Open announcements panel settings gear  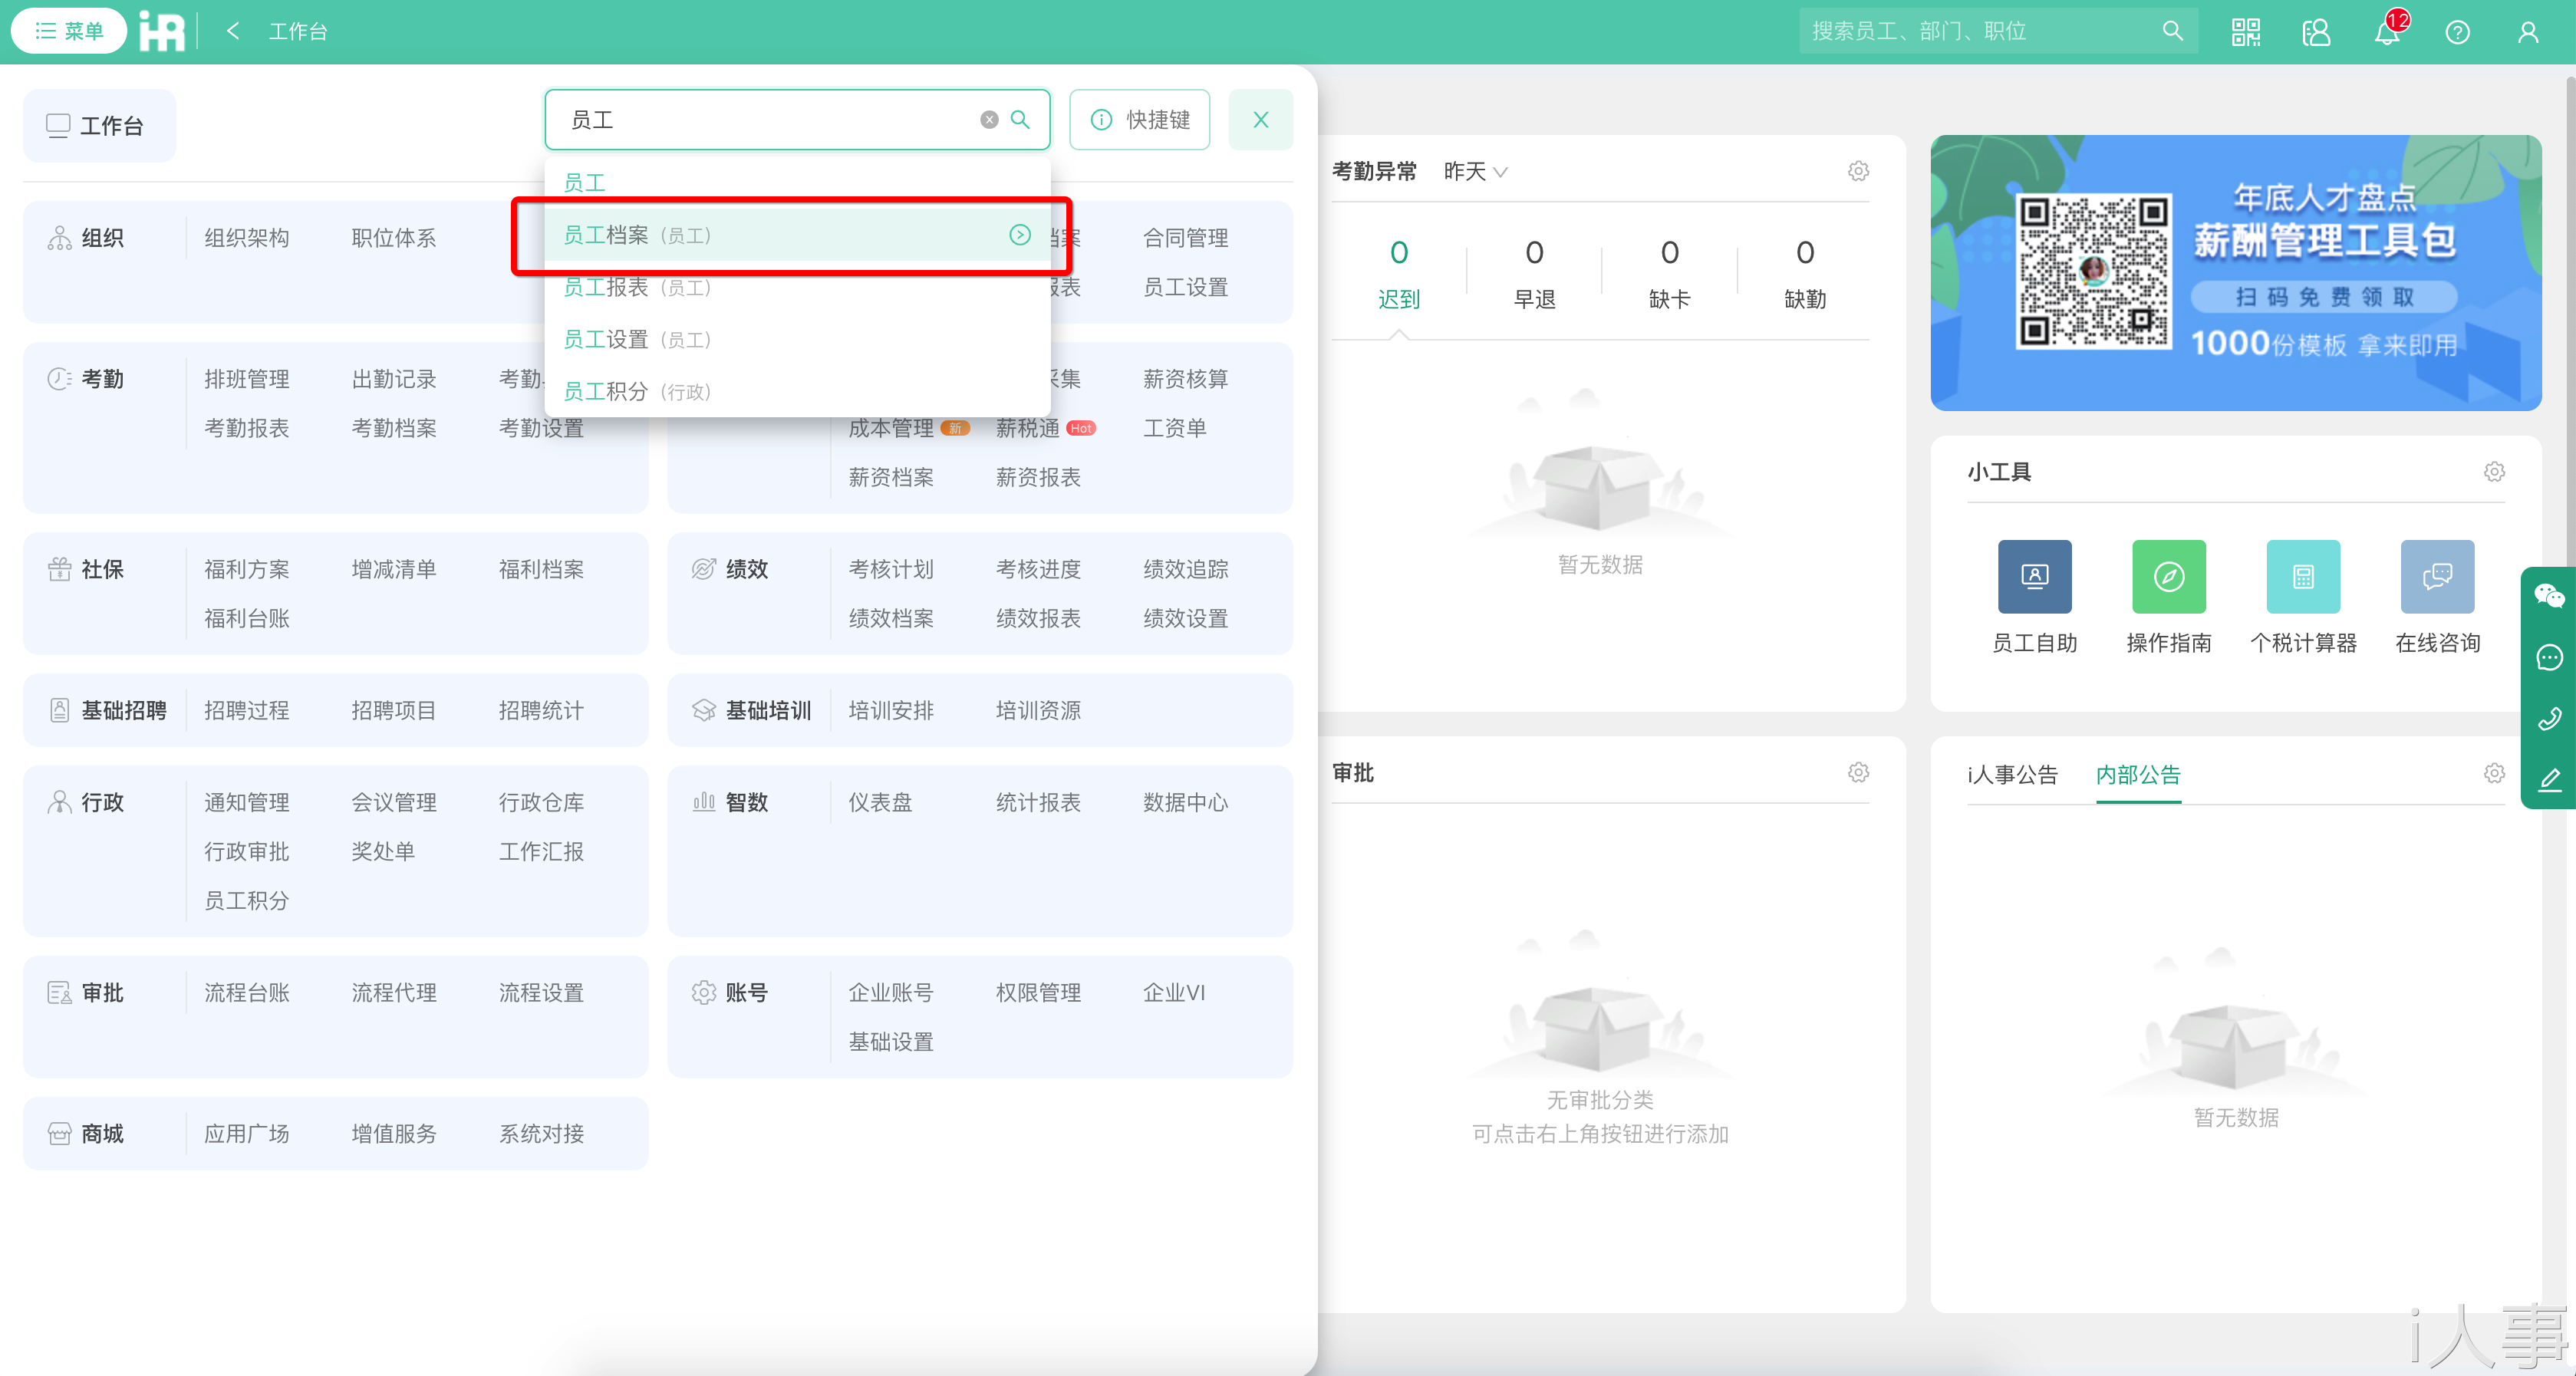tap(2494, 772)
